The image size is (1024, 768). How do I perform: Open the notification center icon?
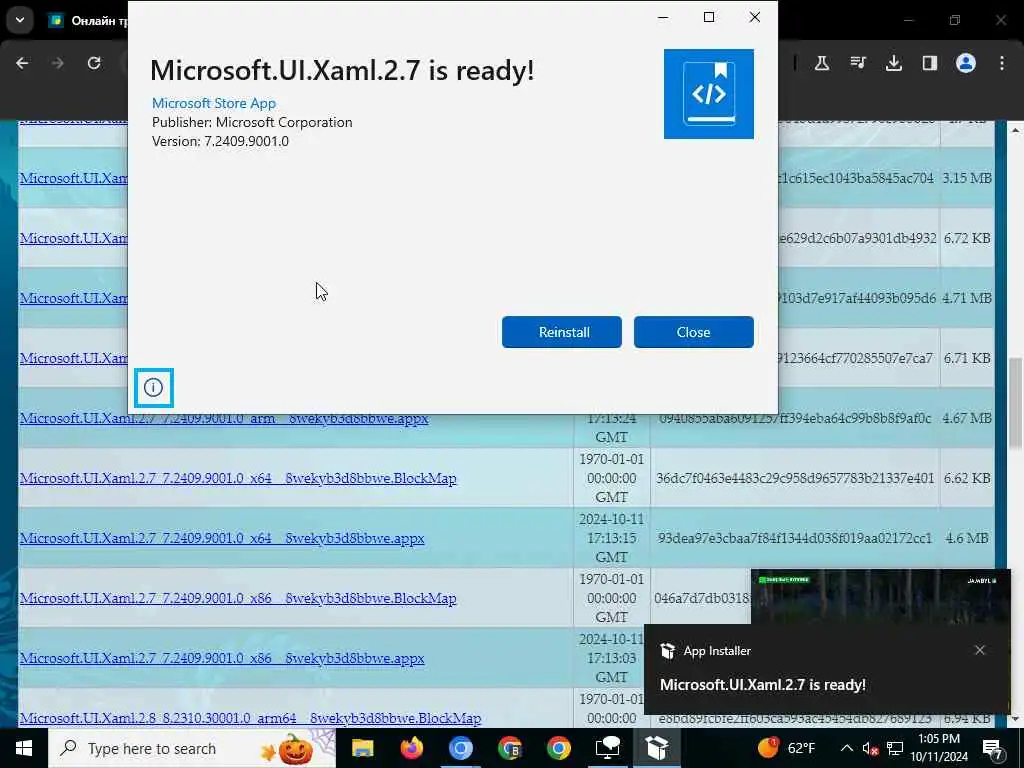(993, 749)
